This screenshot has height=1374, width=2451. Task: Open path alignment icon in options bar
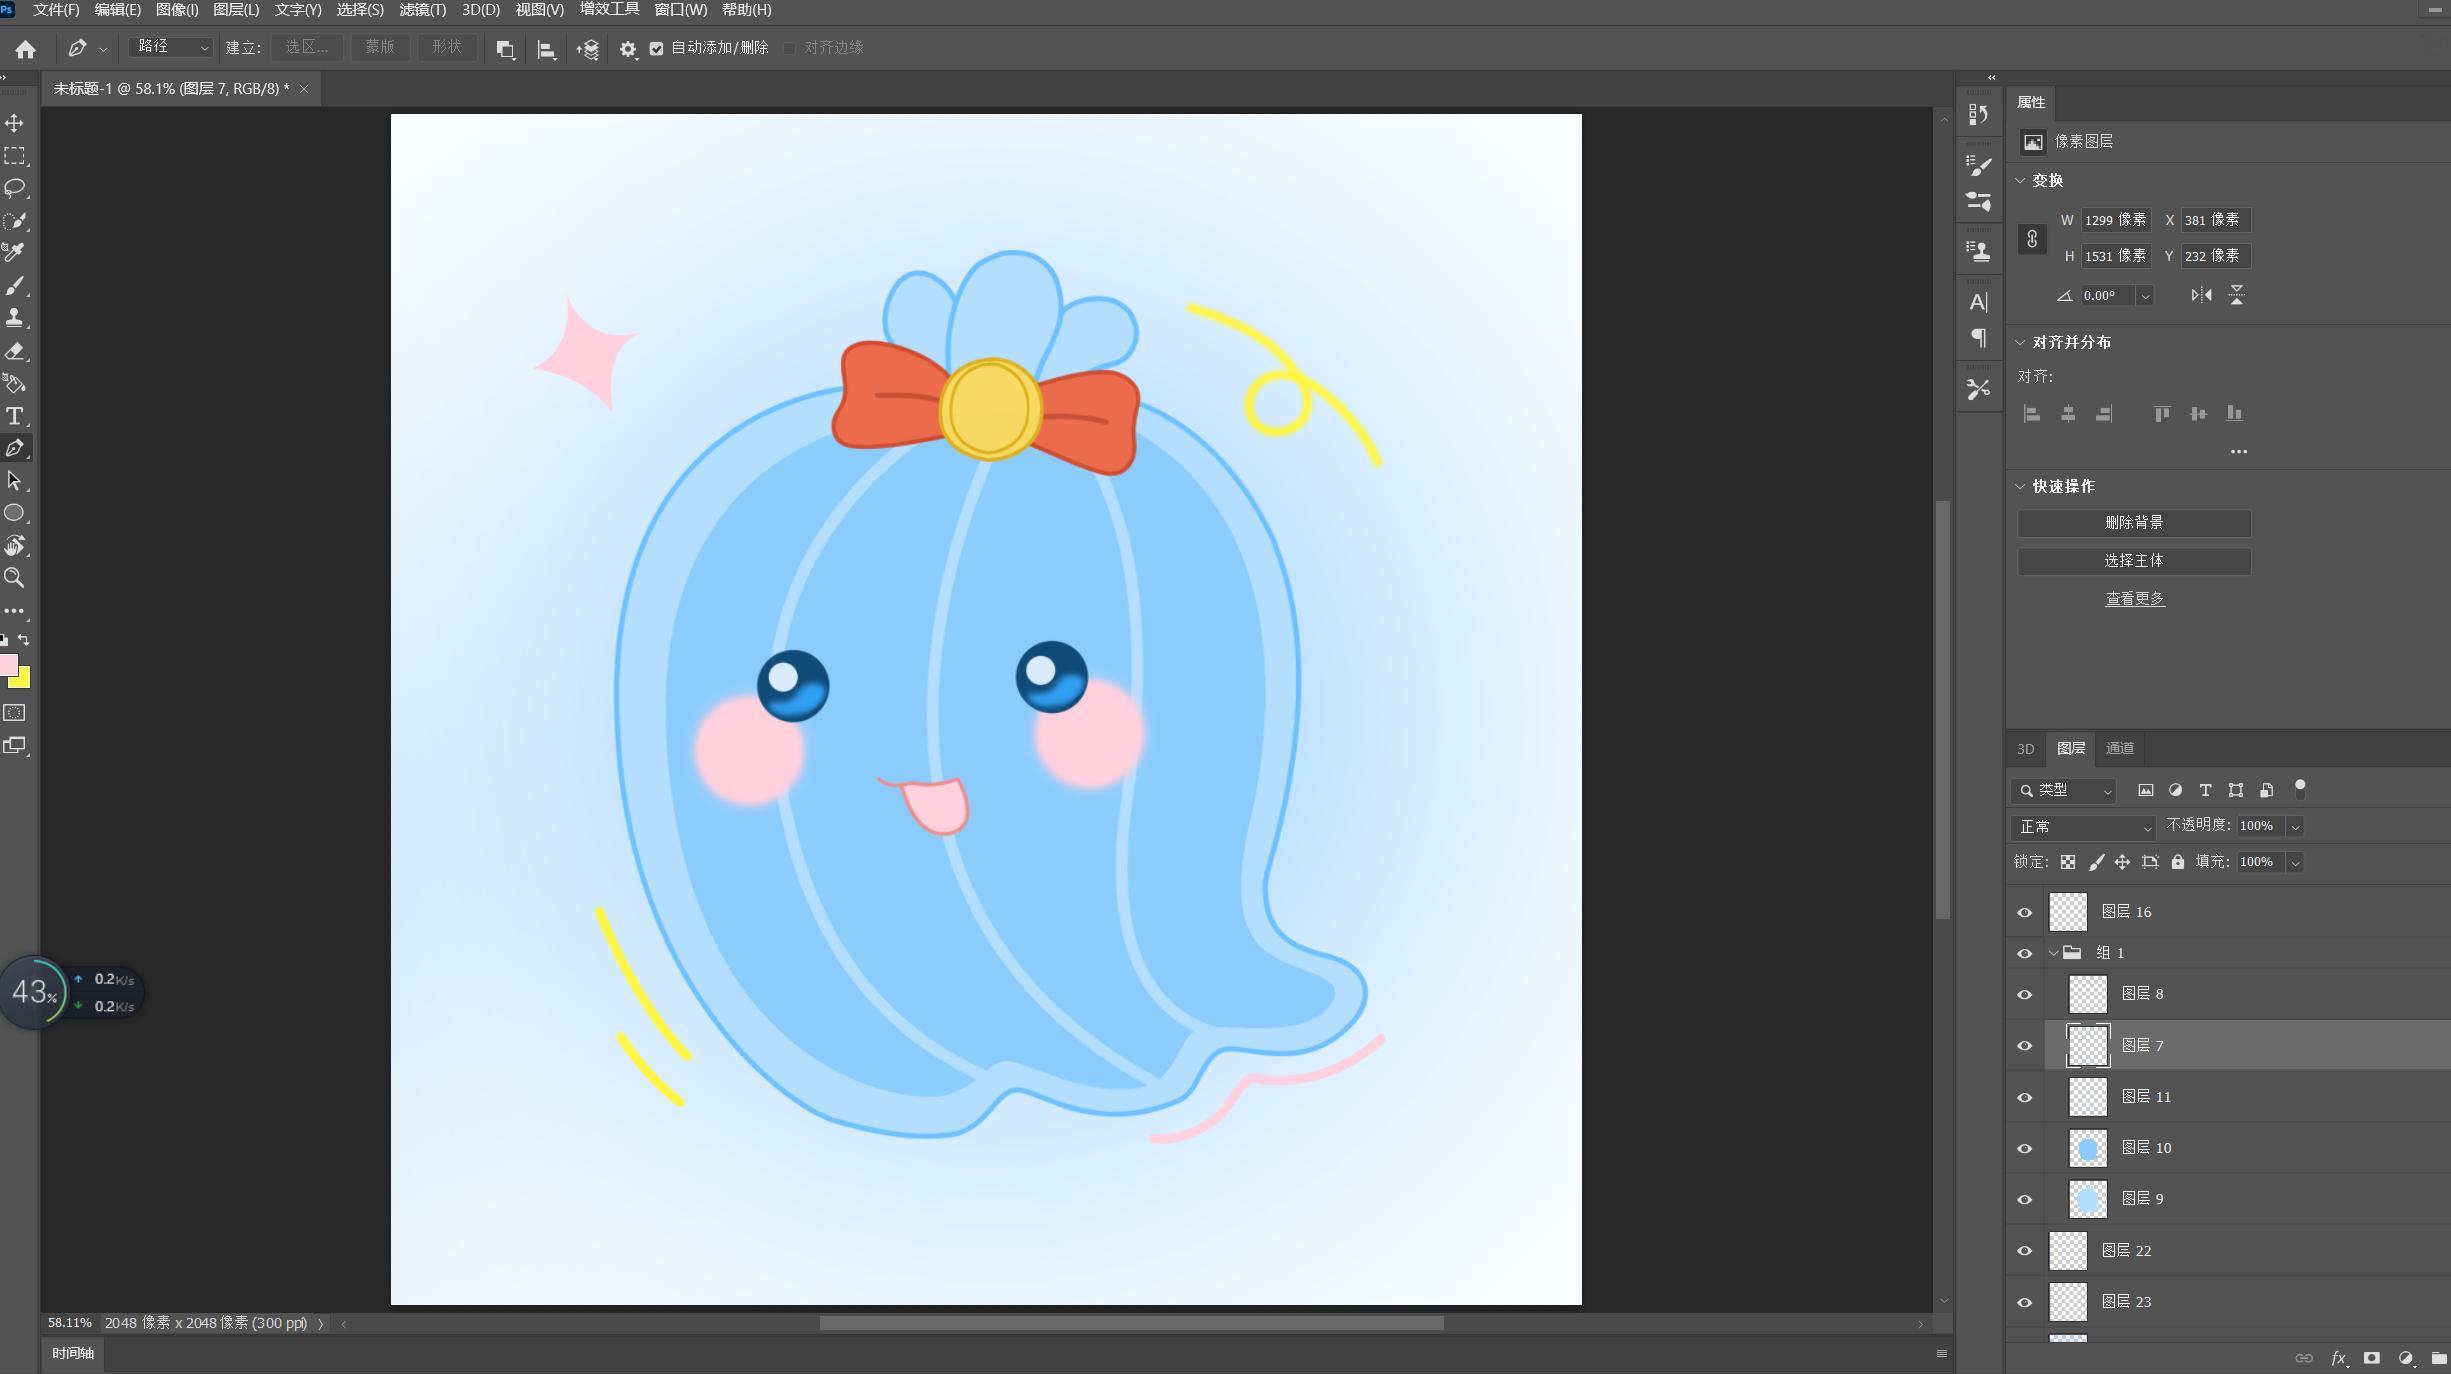(546, 49)
